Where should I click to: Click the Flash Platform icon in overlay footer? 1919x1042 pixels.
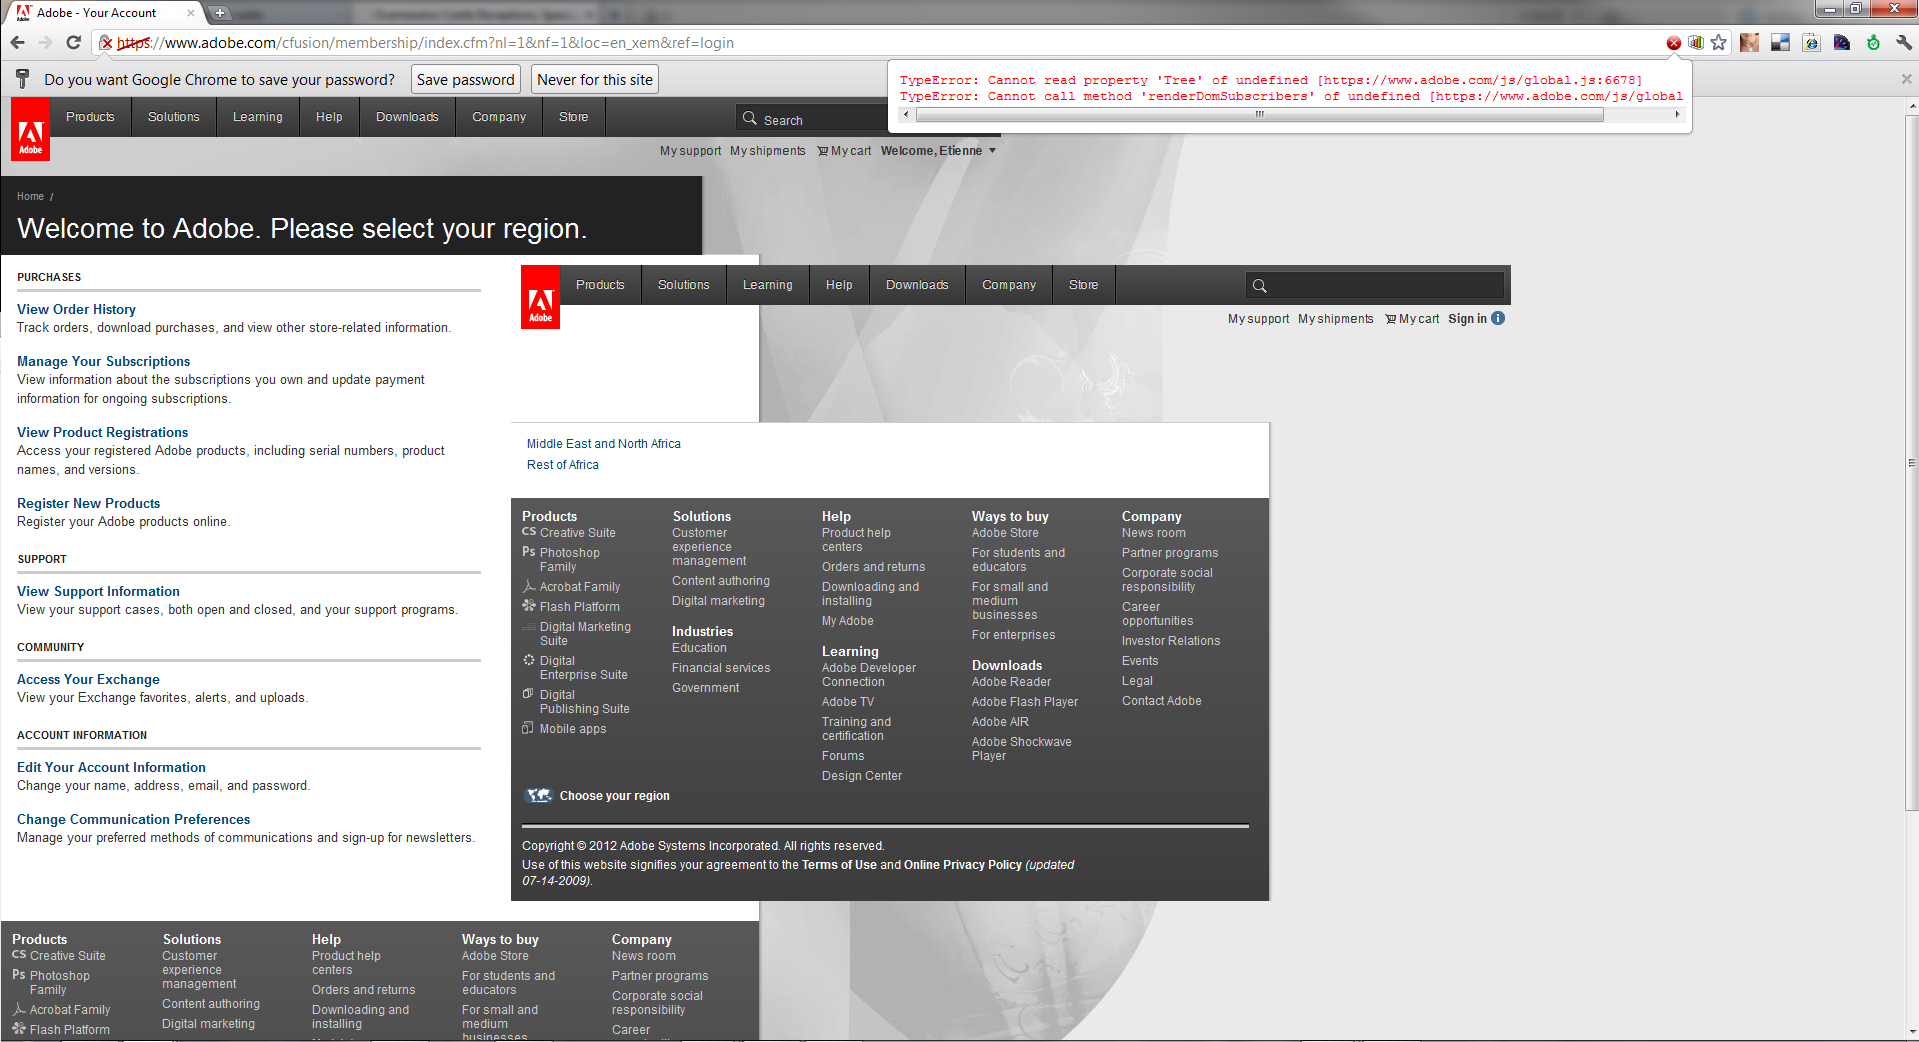tap(529, 605)
